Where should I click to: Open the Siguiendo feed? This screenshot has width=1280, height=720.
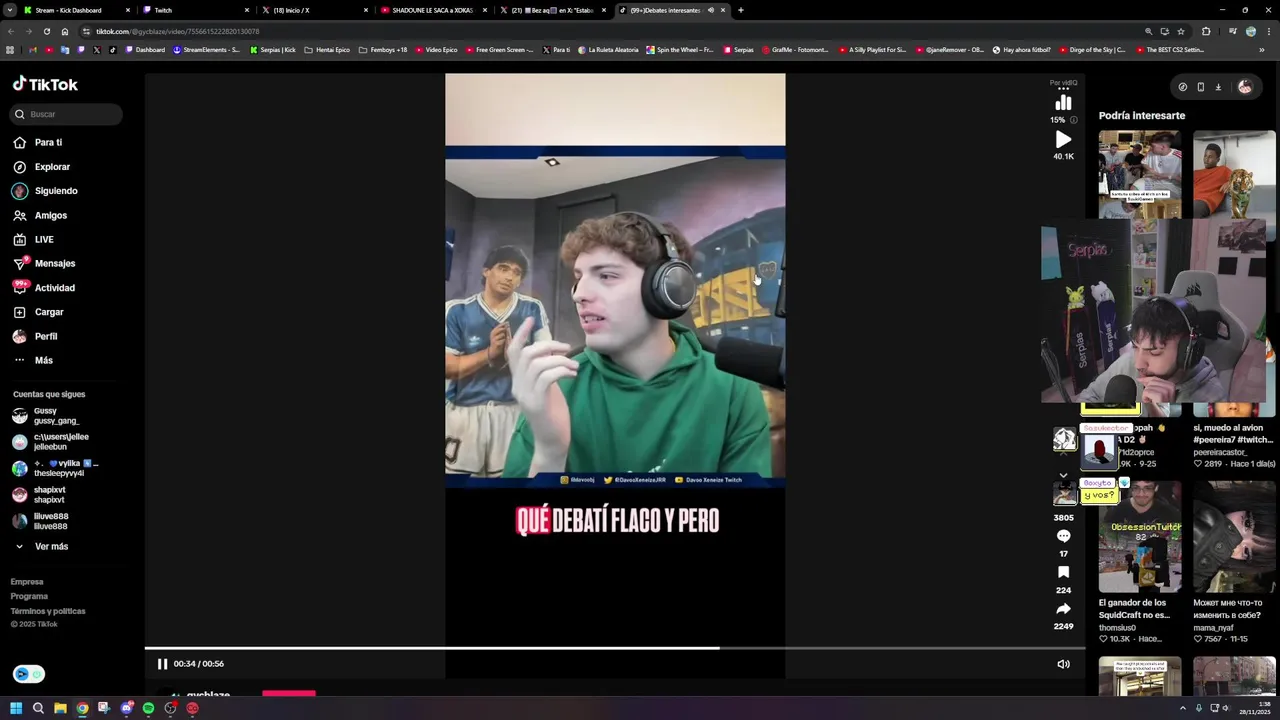click(x=45, y=191)
